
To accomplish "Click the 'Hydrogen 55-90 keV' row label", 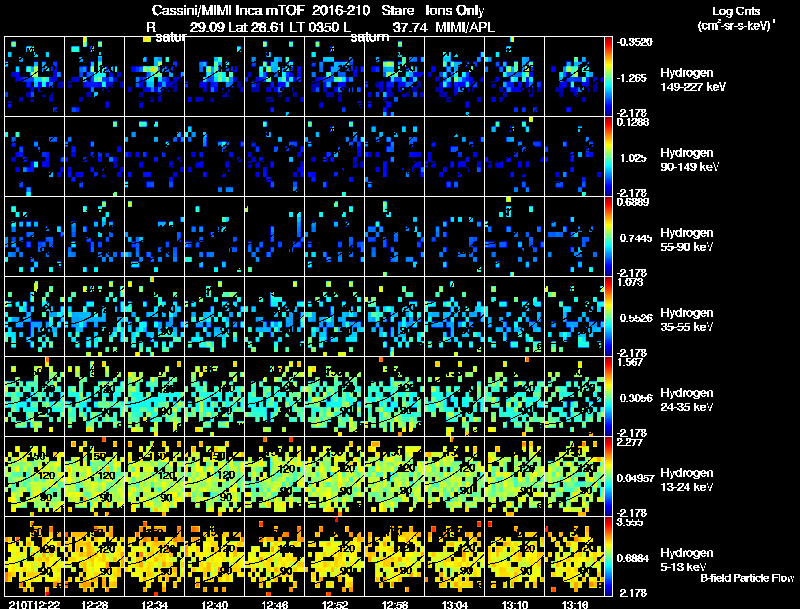I will 687,240.
